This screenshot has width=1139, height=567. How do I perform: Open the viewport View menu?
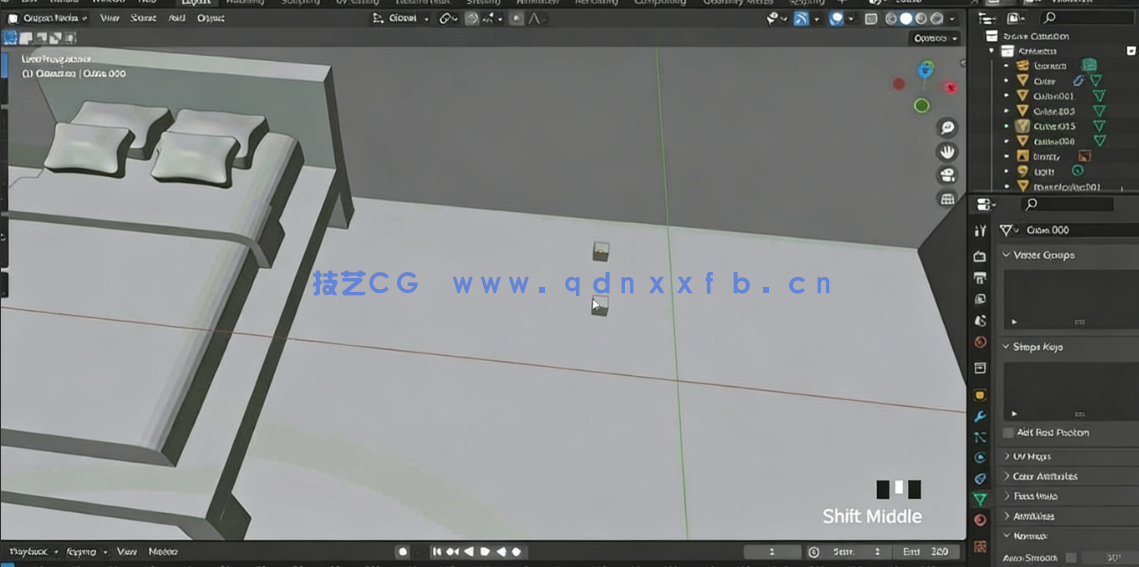[x=110, y=18]
